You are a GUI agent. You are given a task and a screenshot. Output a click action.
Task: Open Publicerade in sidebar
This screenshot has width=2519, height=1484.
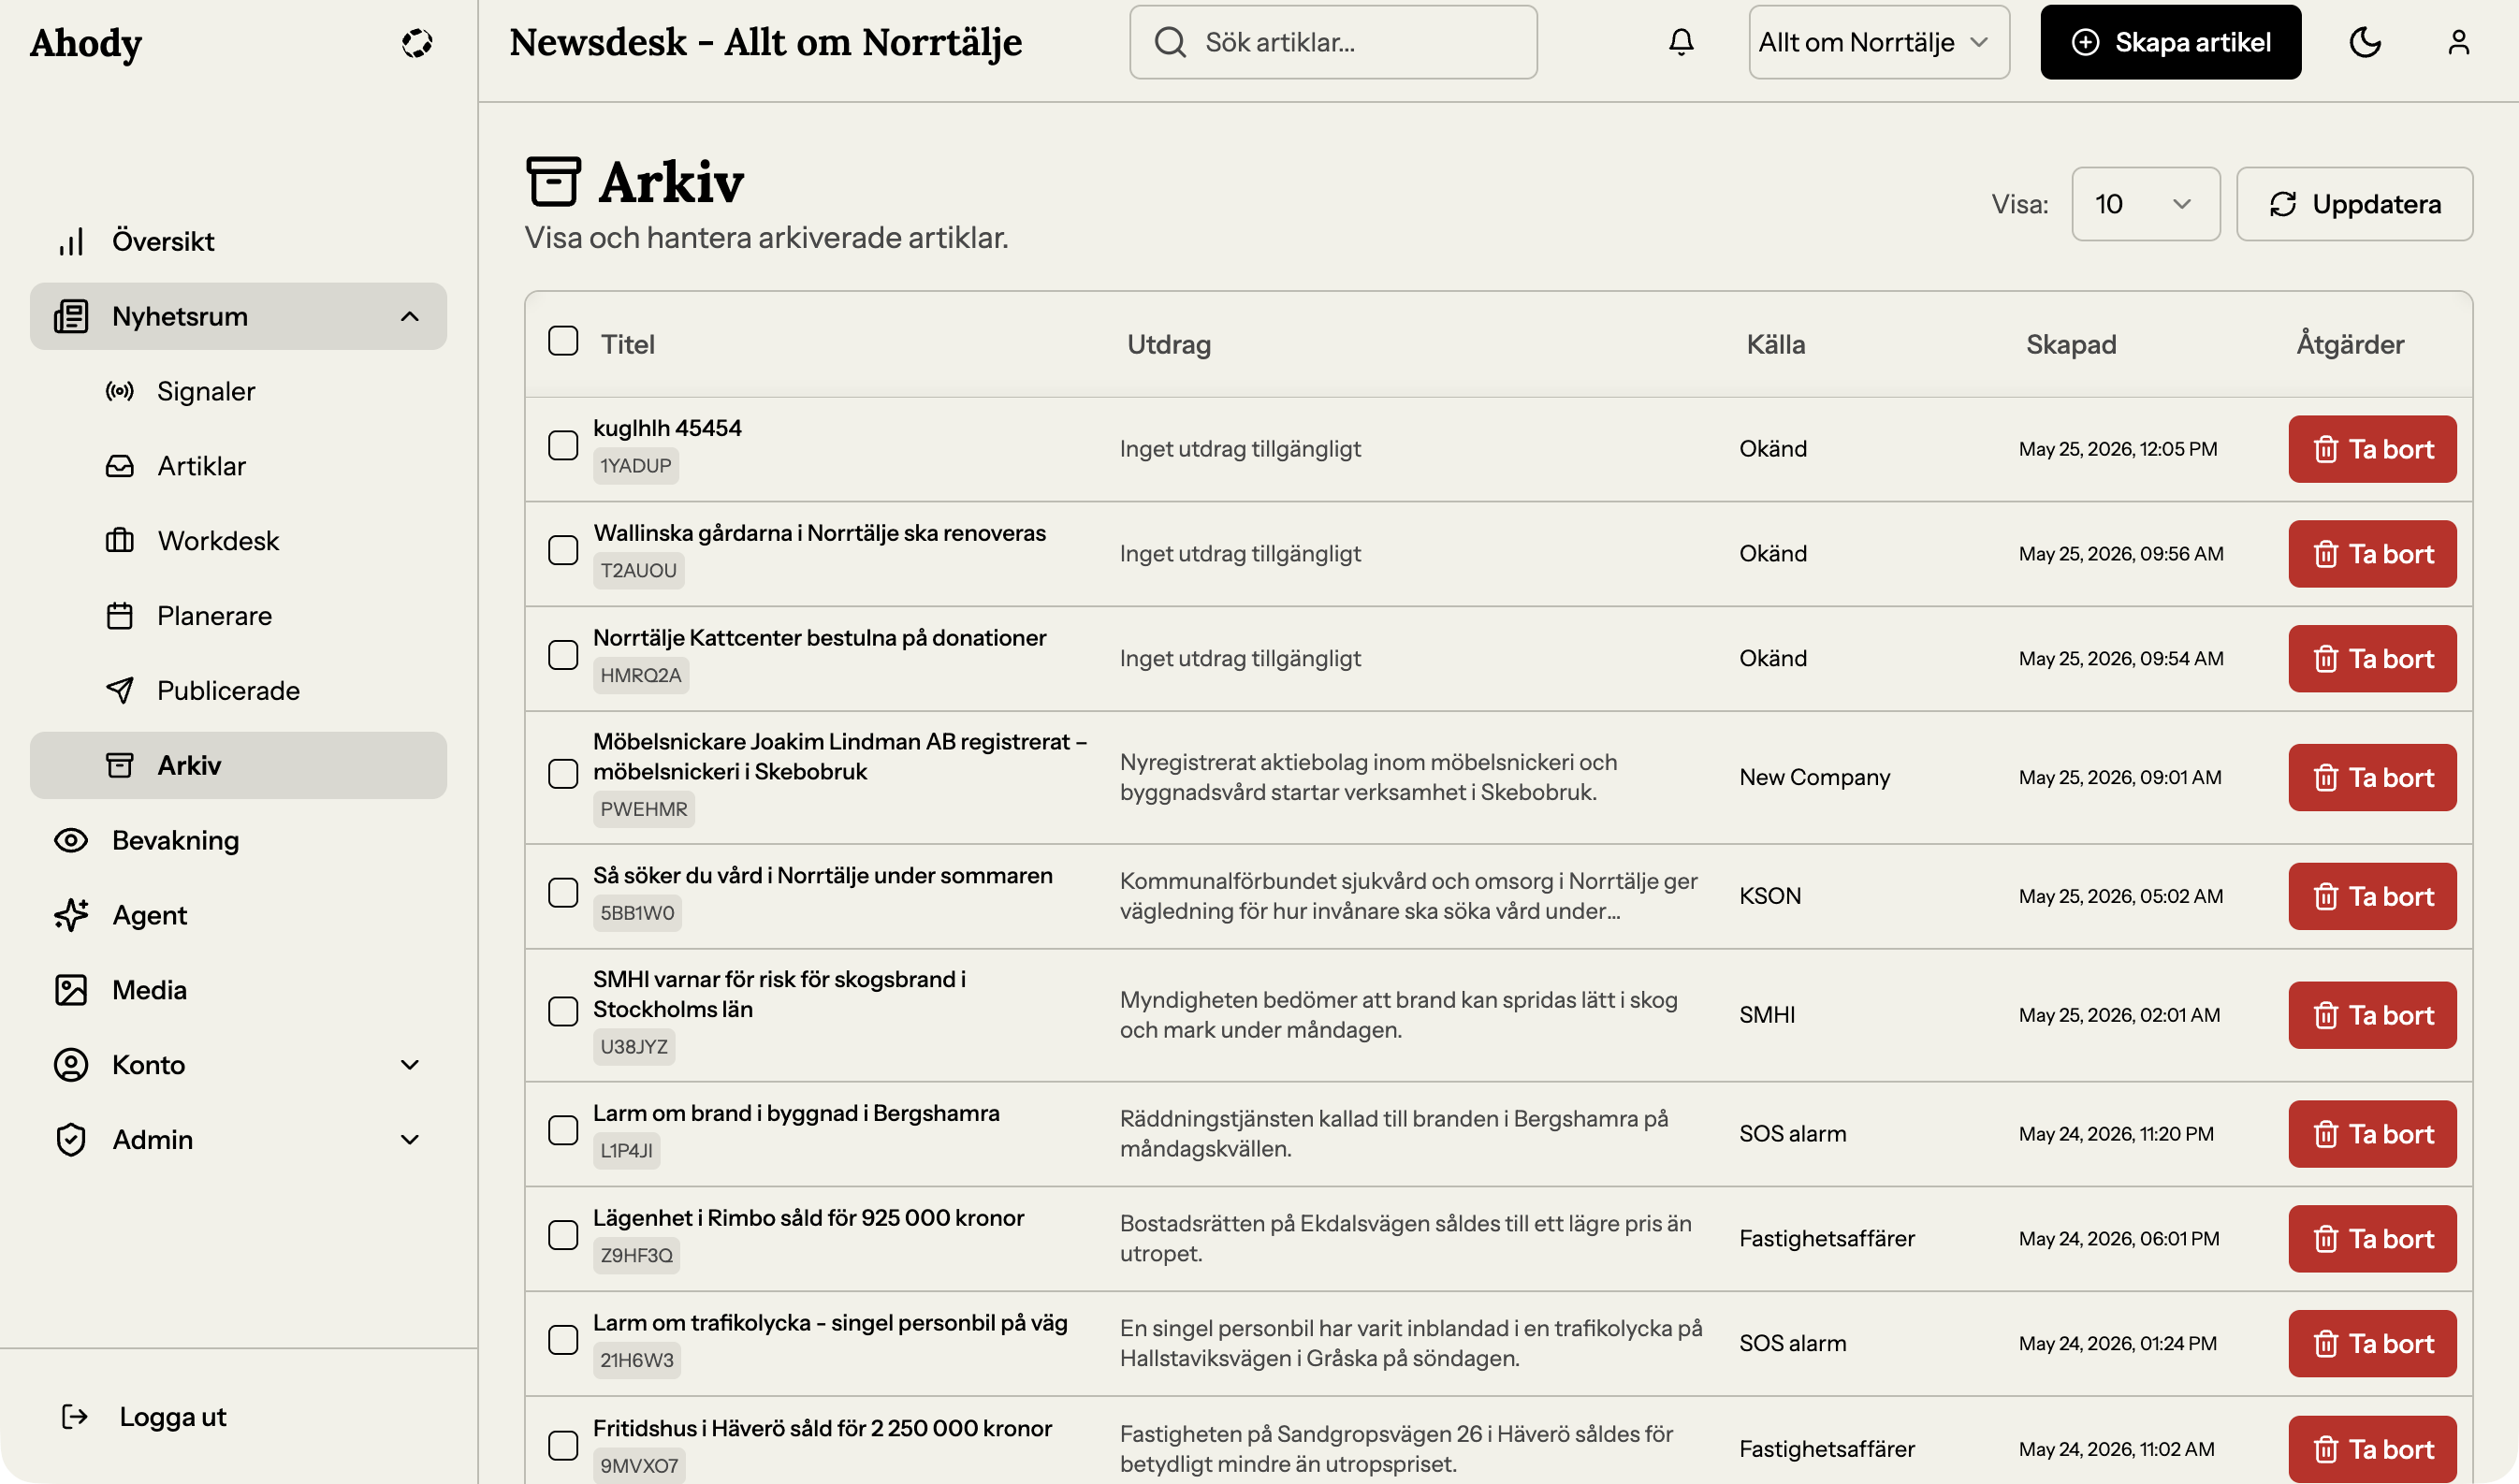click(x=238, y=691)
